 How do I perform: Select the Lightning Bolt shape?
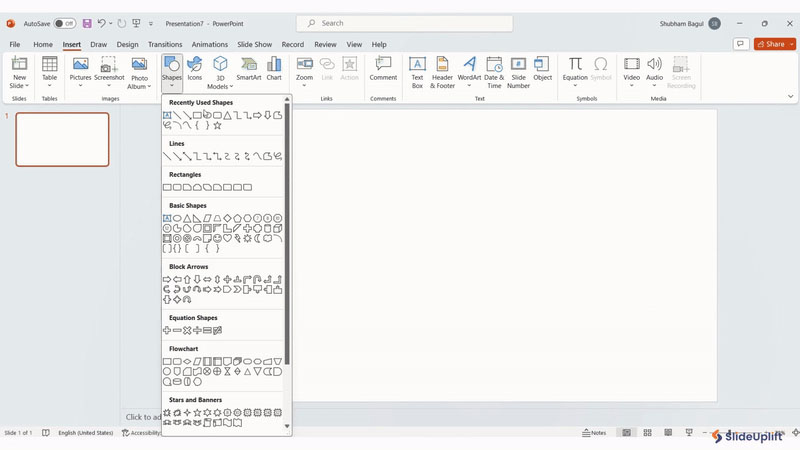click(x=237, y=238)
